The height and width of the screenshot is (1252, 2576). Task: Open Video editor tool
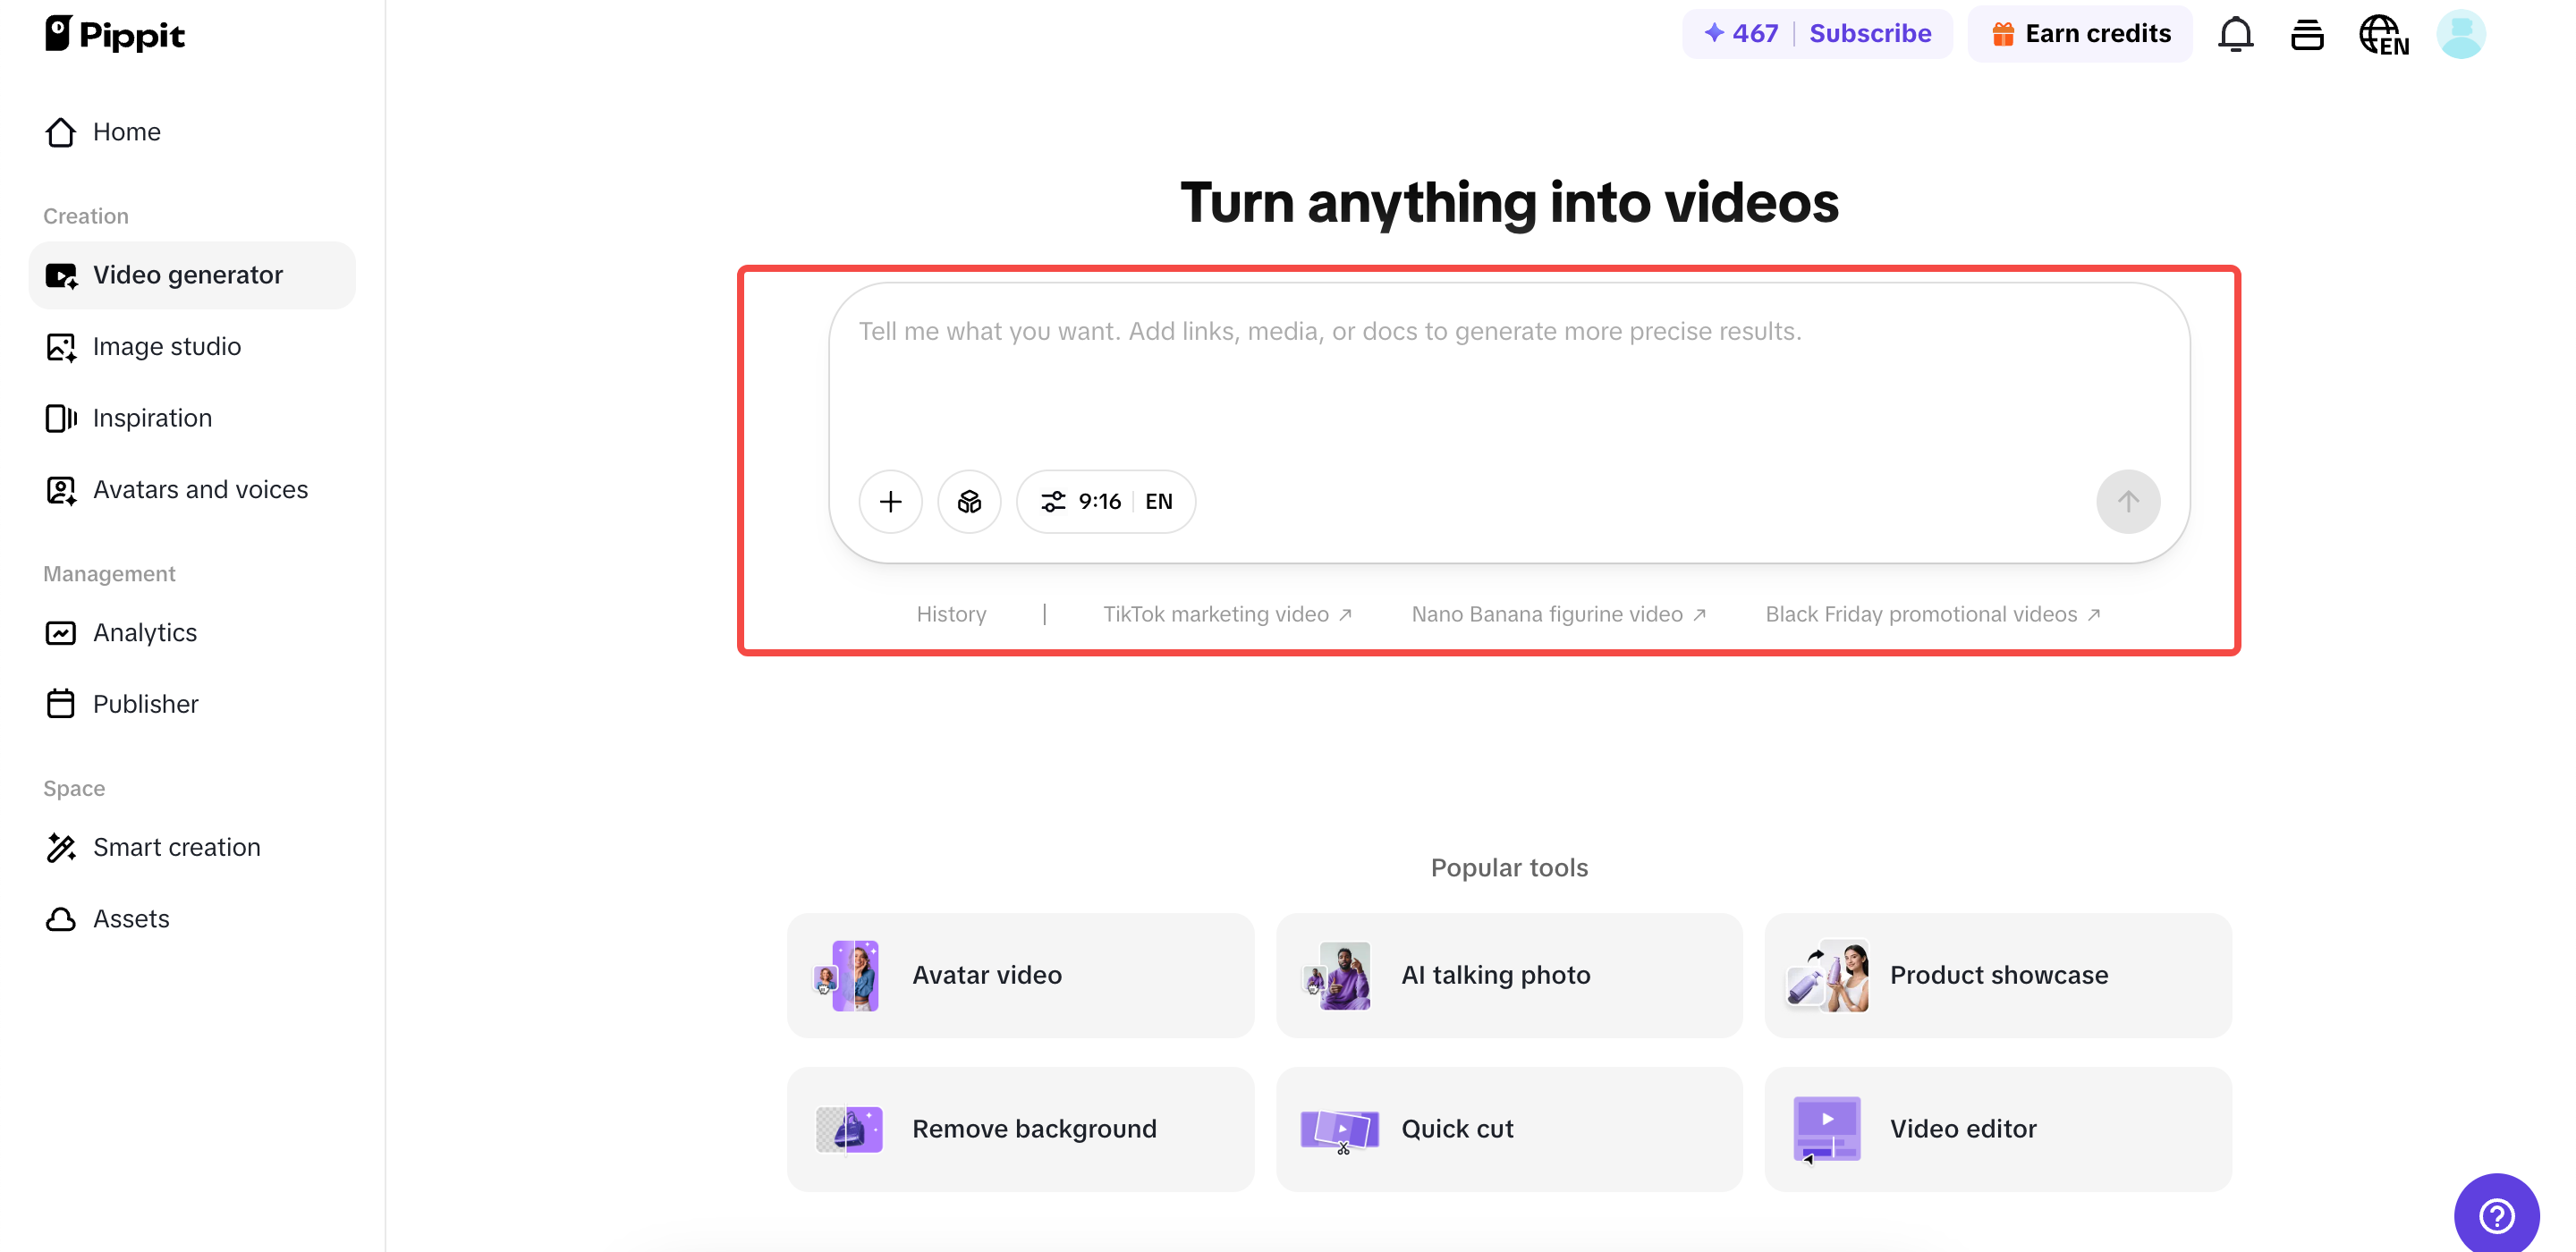pyautogui.click(x=1998, y=1129)
